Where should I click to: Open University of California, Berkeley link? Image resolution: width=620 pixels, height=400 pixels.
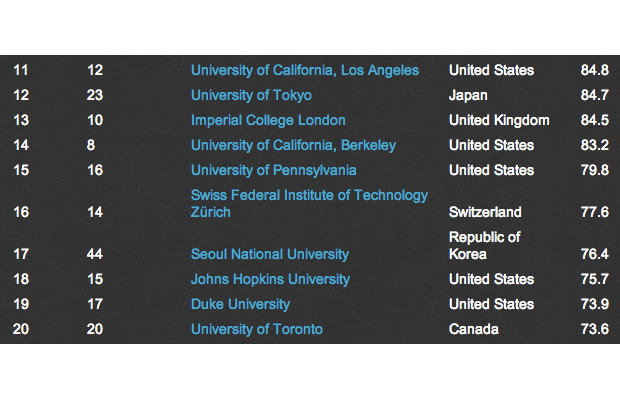coord(293,145)
